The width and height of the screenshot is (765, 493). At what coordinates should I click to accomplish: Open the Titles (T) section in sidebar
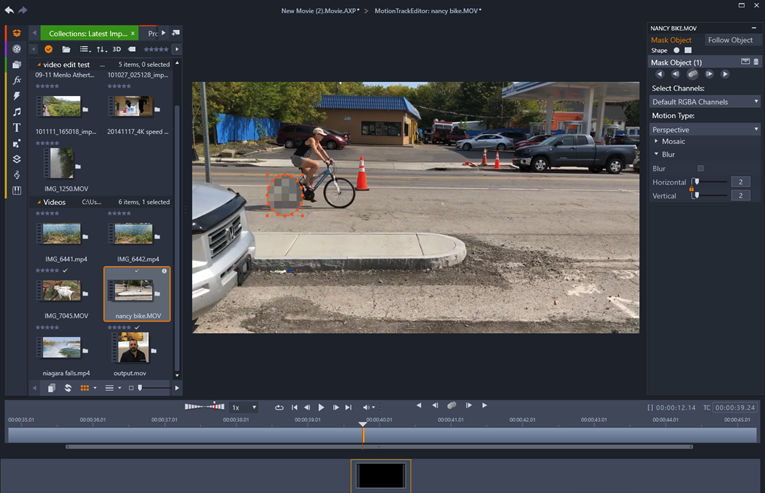click(x=17, y=127)
